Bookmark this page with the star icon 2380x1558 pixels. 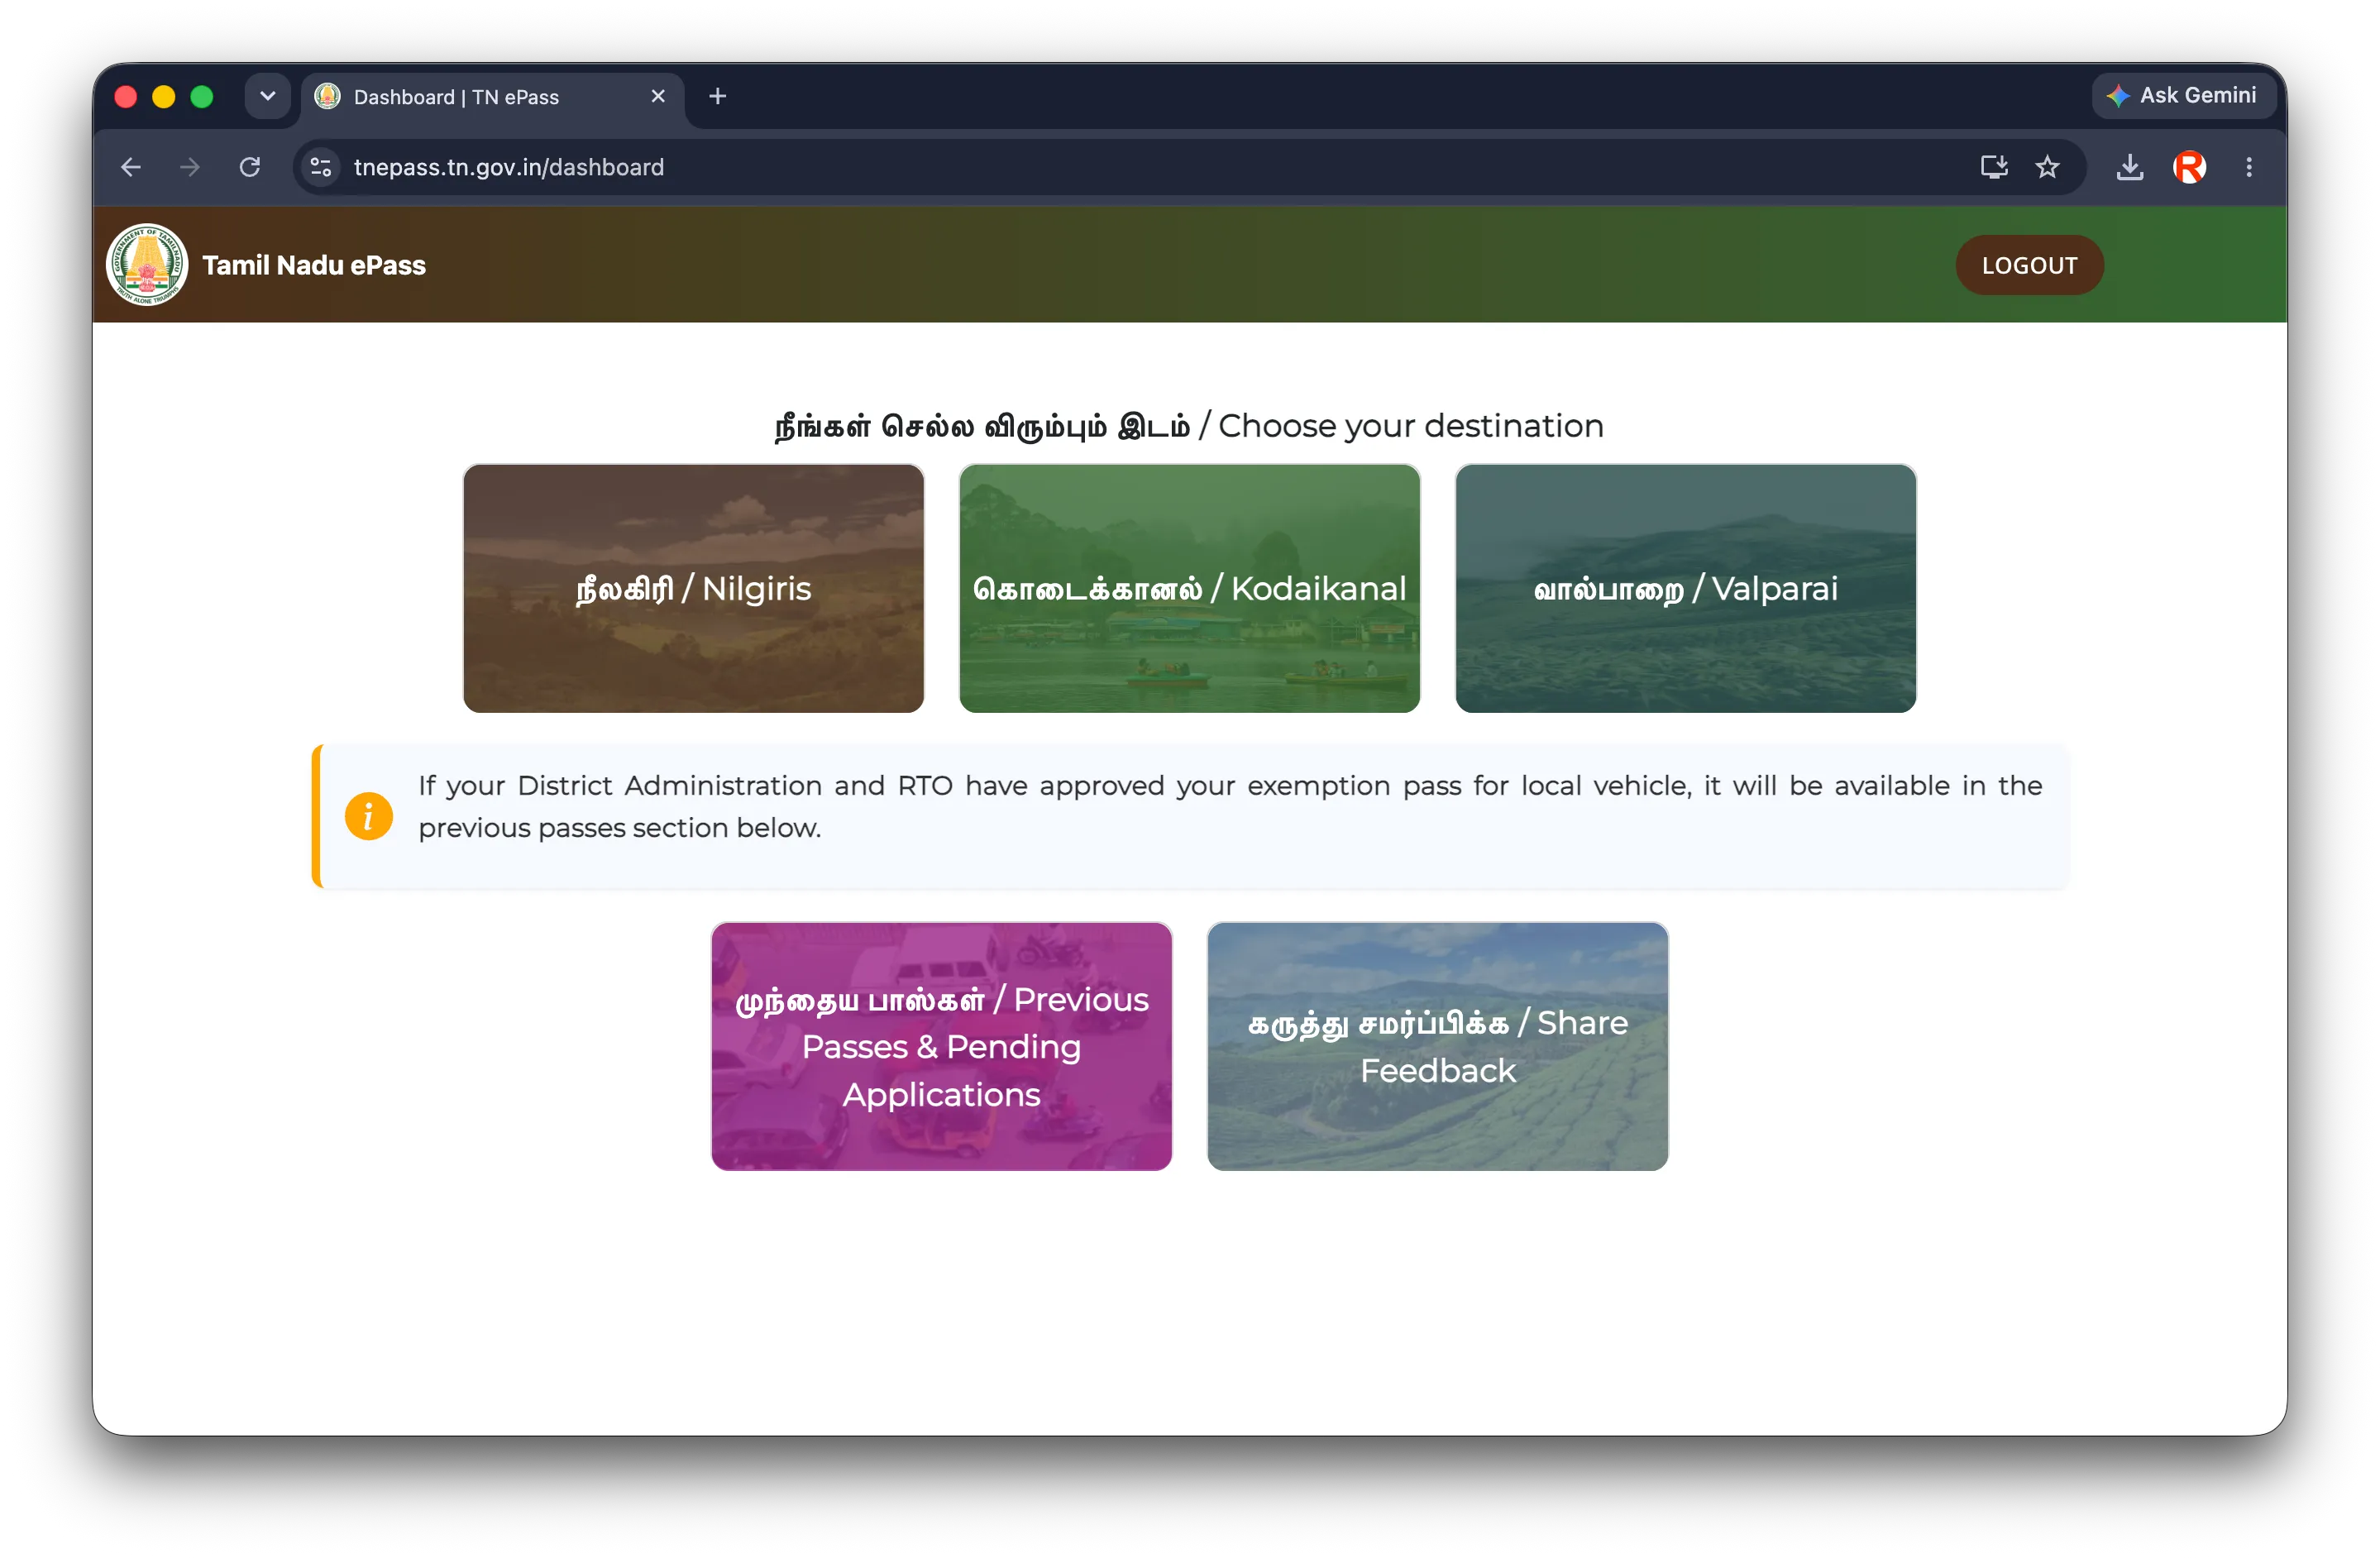point(2047,167)
